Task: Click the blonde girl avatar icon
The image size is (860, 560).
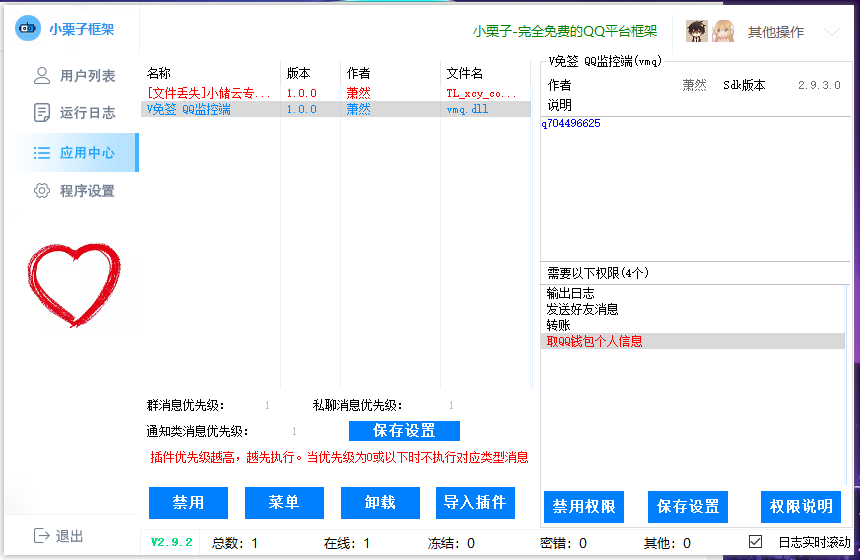Action: [722, 31]
